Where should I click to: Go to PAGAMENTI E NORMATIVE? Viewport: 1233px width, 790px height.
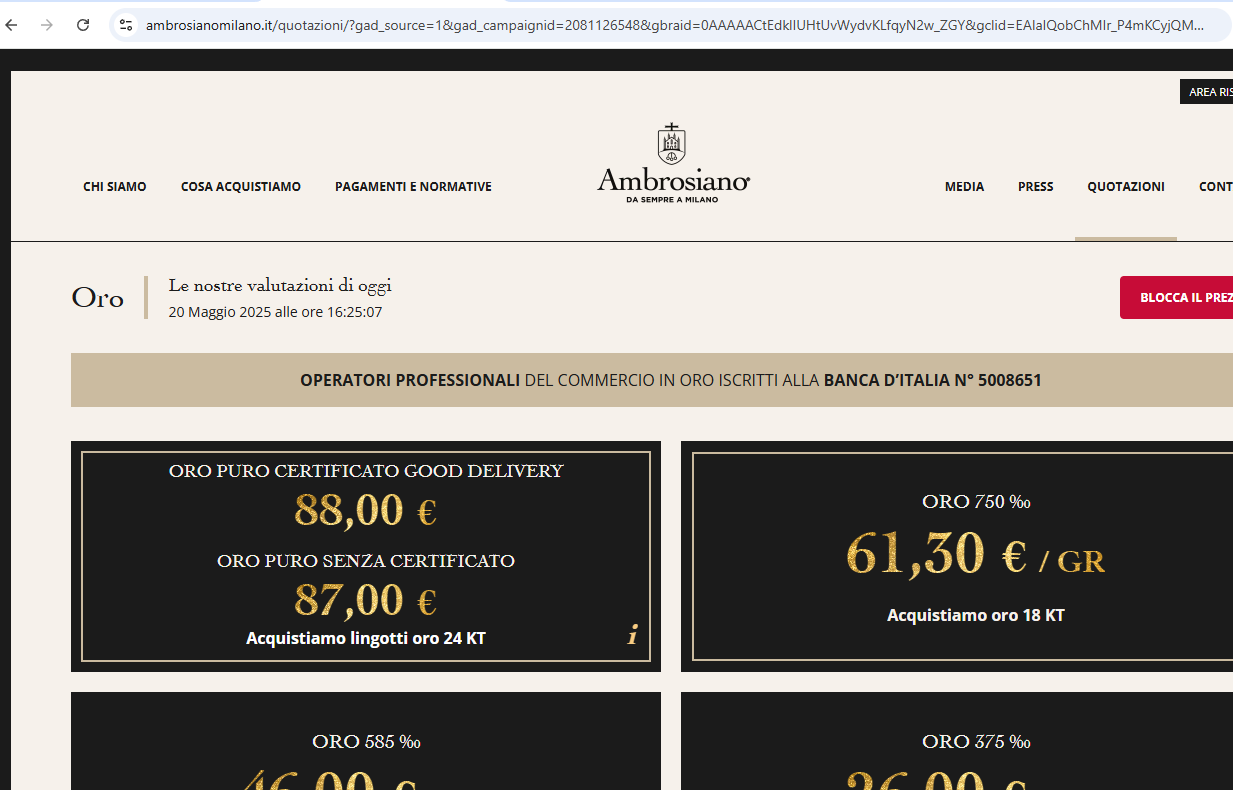(413, 187)
